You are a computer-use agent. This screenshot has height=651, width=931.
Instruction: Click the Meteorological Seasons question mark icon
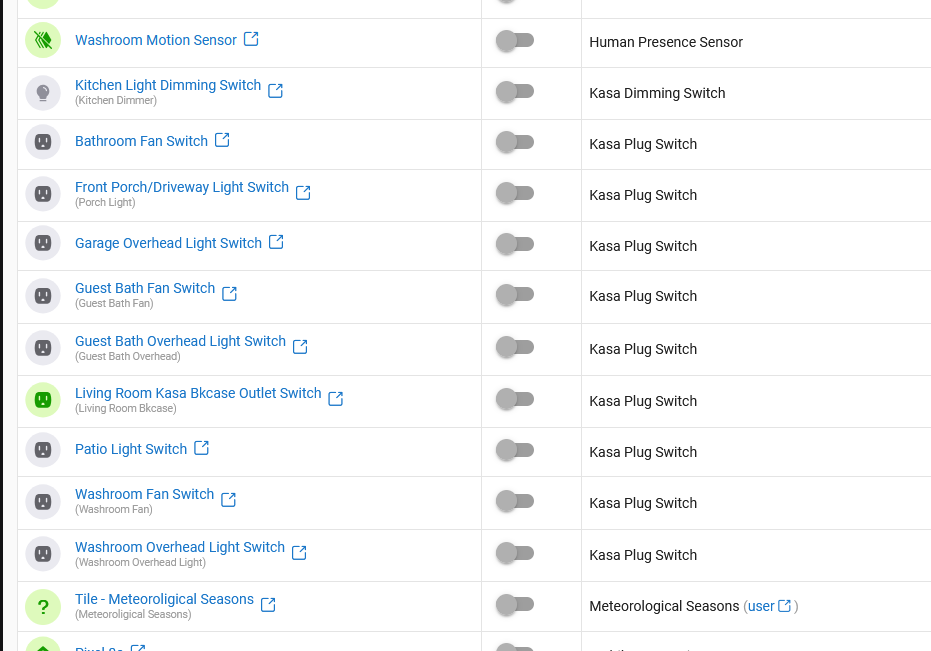point(42,606)
